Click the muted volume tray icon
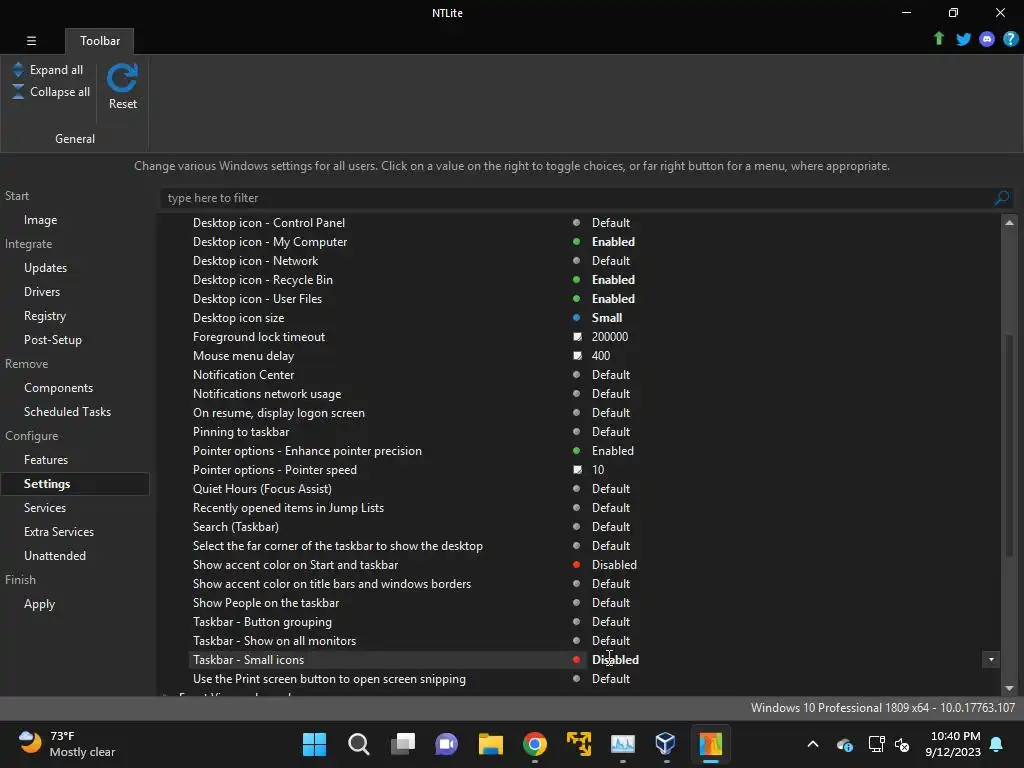The height and width of the screenshot is (768, 1024). click(903, 744)
